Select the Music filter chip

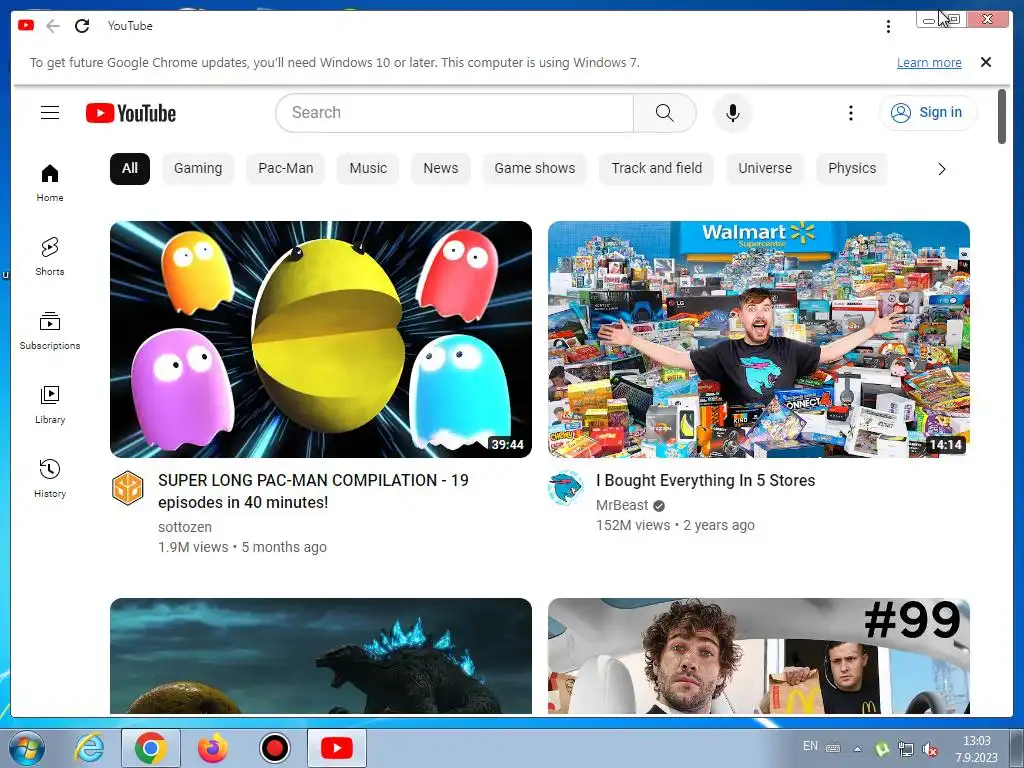pyautogui.click(x=368, y=168)
